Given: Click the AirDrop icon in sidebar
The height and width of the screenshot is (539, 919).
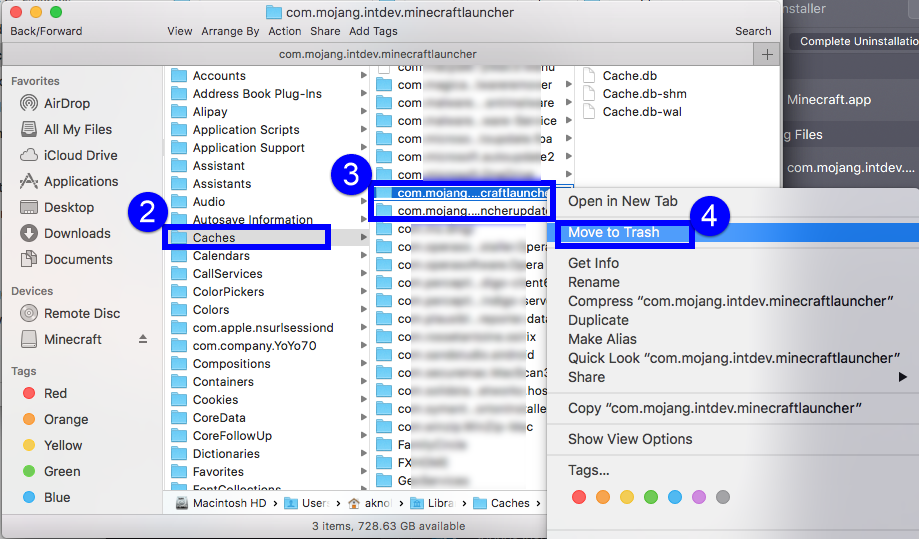Looking at the screenshot, I should pos(29,104).
